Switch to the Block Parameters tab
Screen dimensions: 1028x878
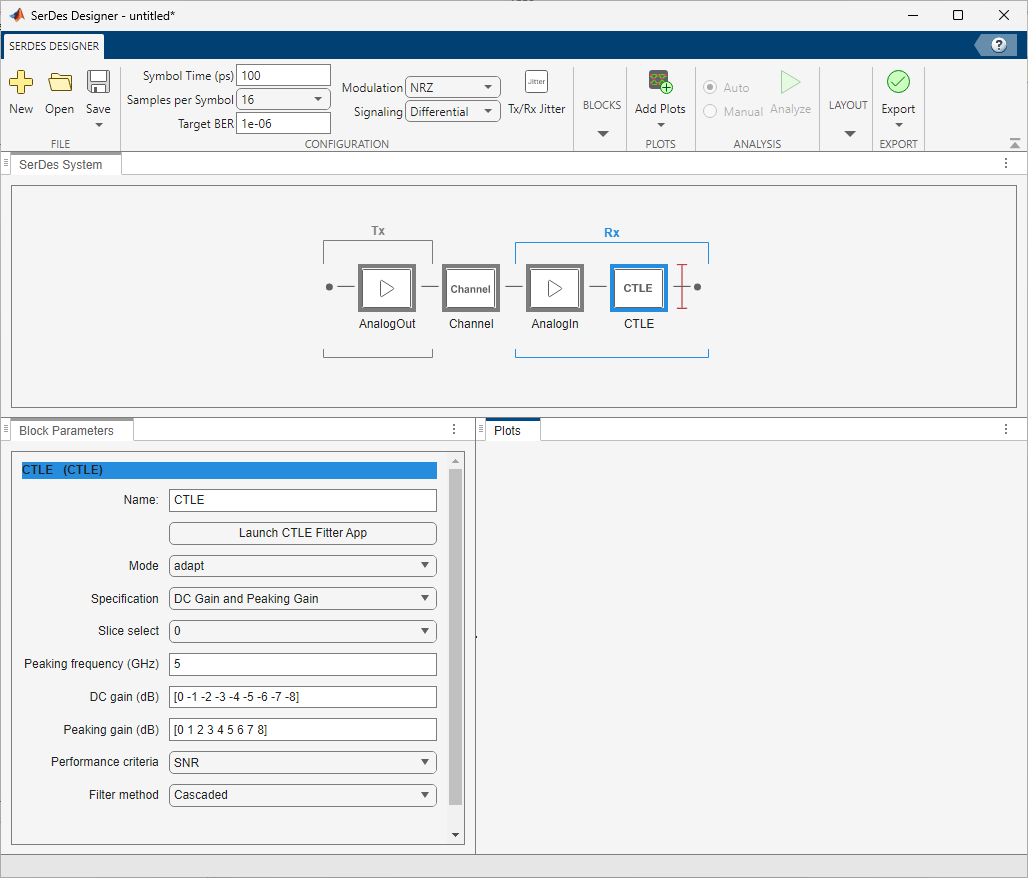tap(66, 431)
